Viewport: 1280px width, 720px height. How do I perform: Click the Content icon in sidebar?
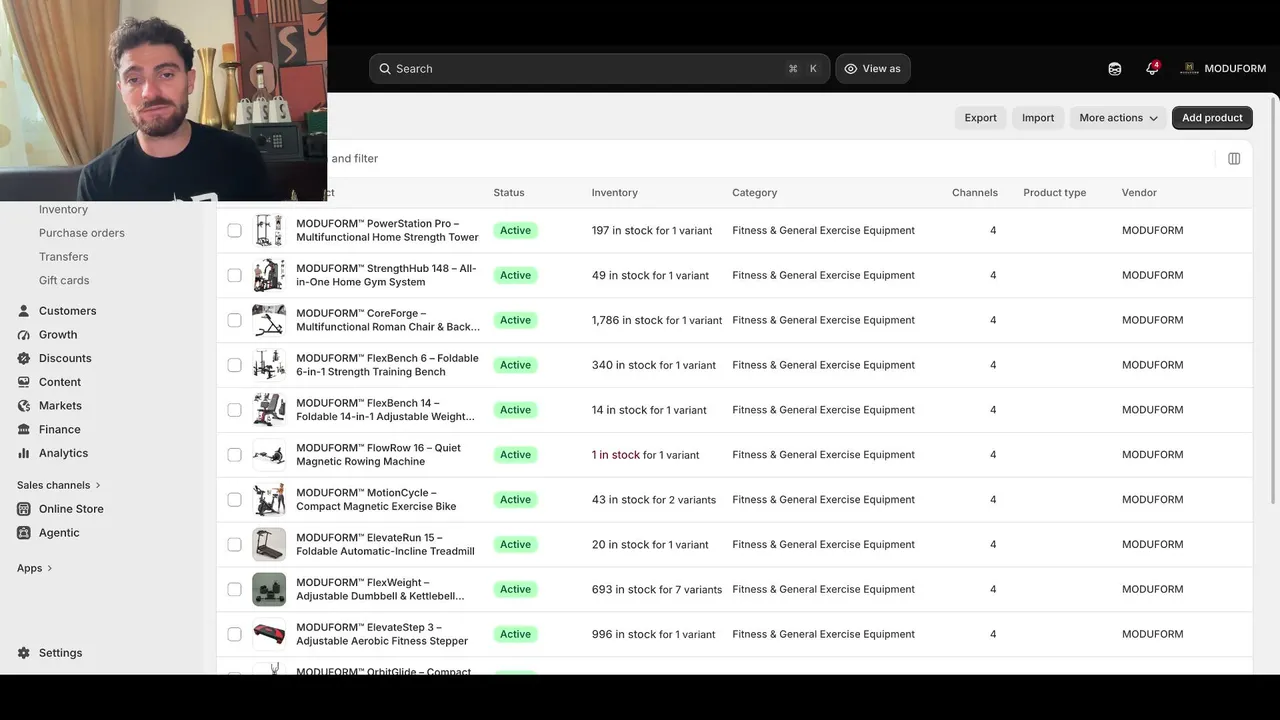tap(24, 382)
